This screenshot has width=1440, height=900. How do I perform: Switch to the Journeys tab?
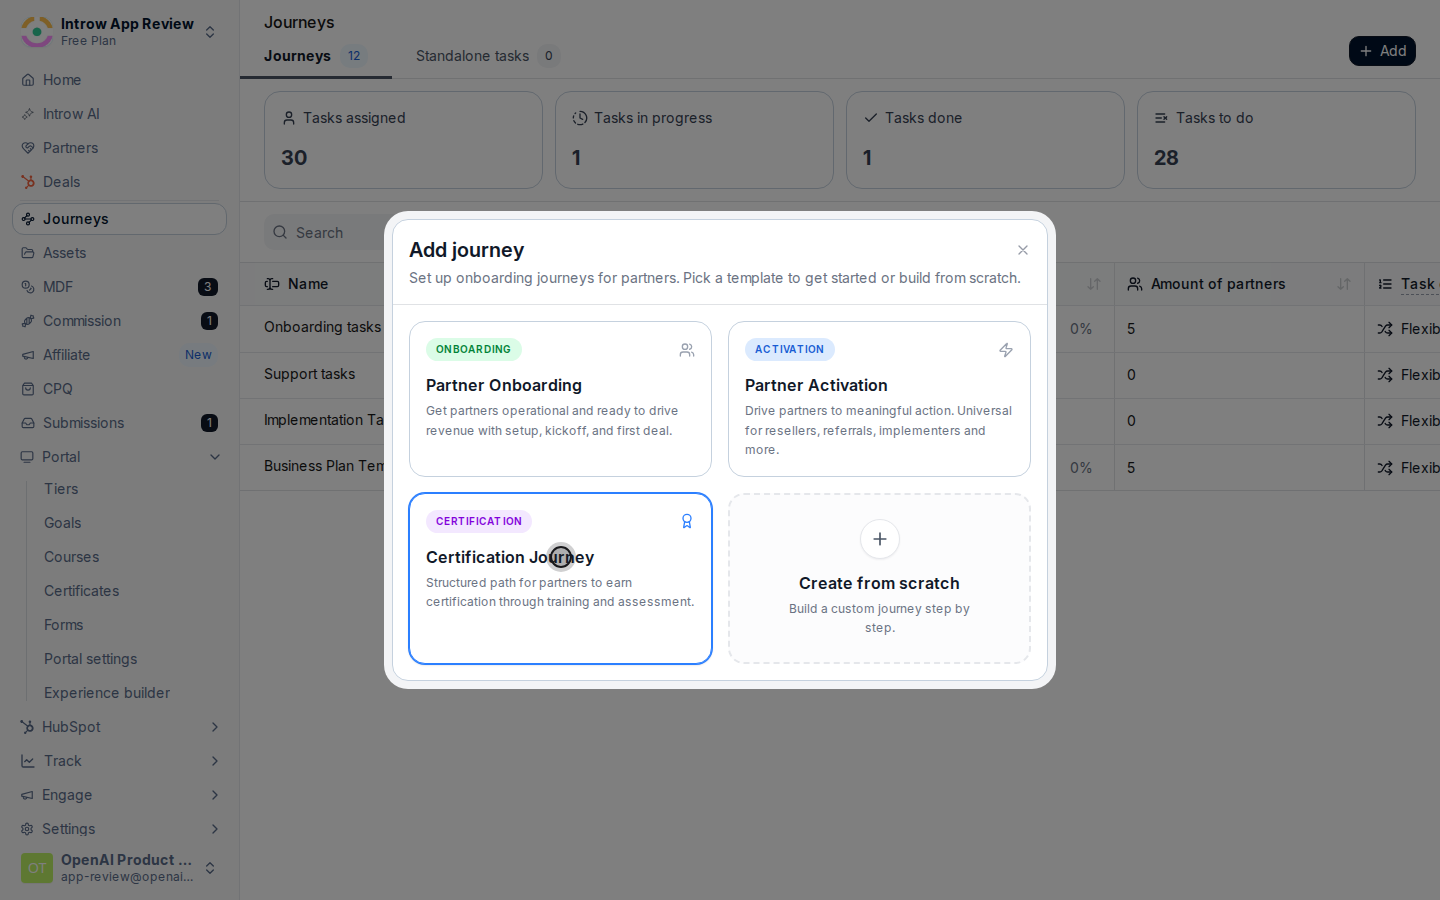(315, 56)
